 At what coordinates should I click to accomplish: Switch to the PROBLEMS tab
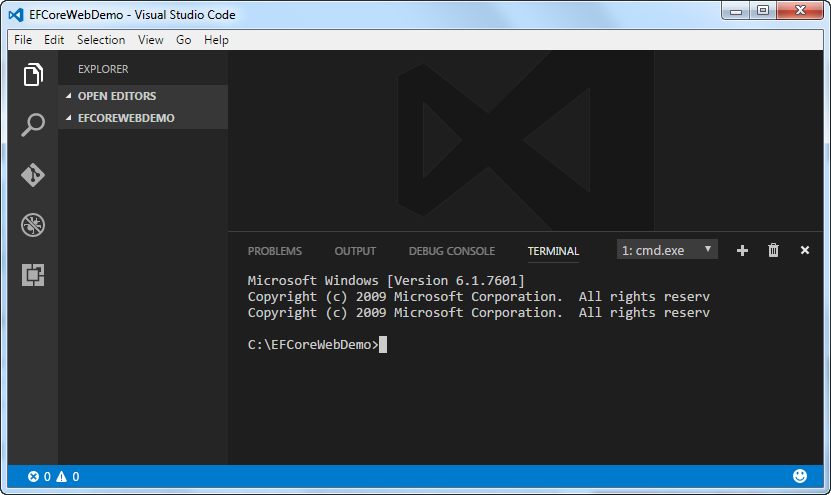(x=275, y=251)
